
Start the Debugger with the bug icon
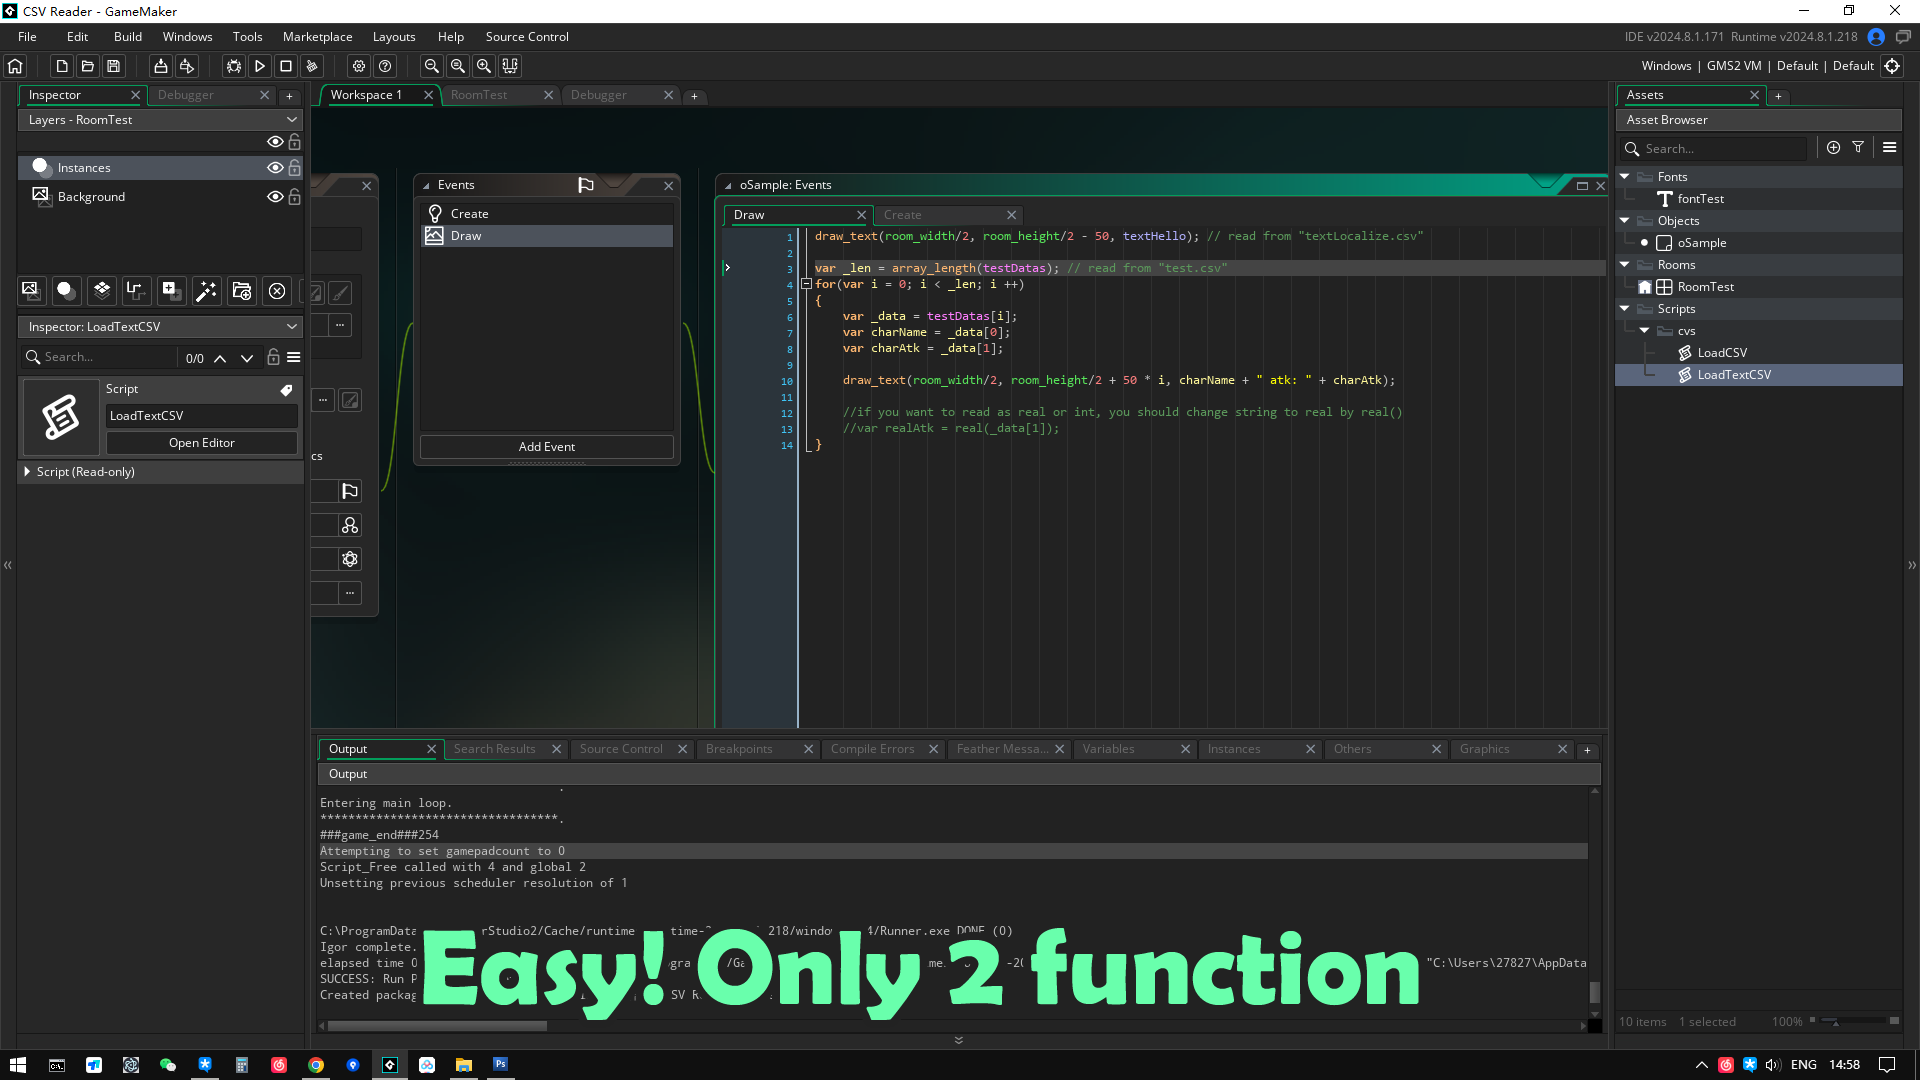pos(234,66)
